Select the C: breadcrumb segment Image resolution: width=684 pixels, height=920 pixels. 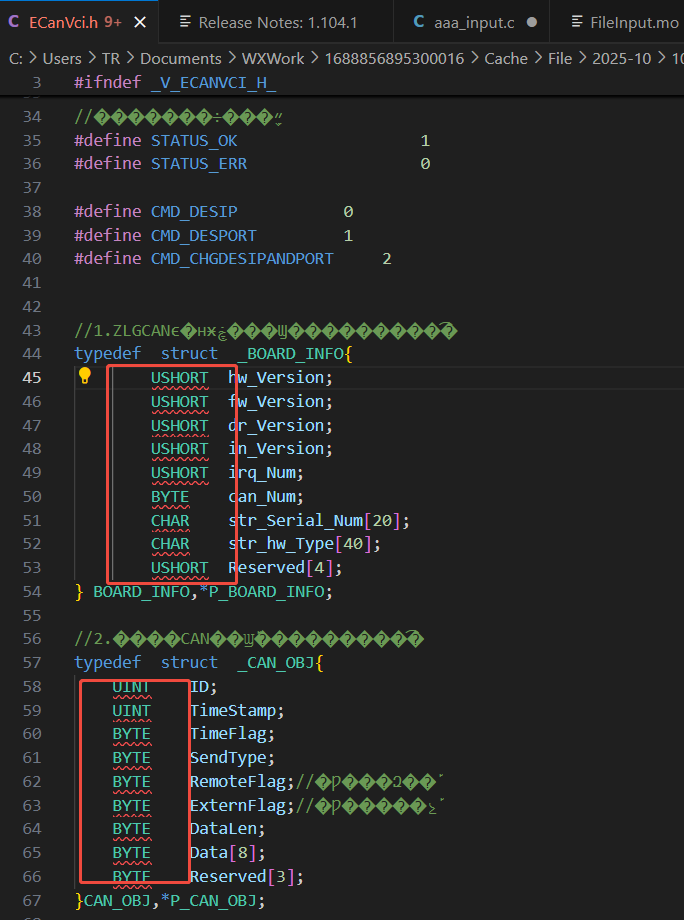coord(16,59)
